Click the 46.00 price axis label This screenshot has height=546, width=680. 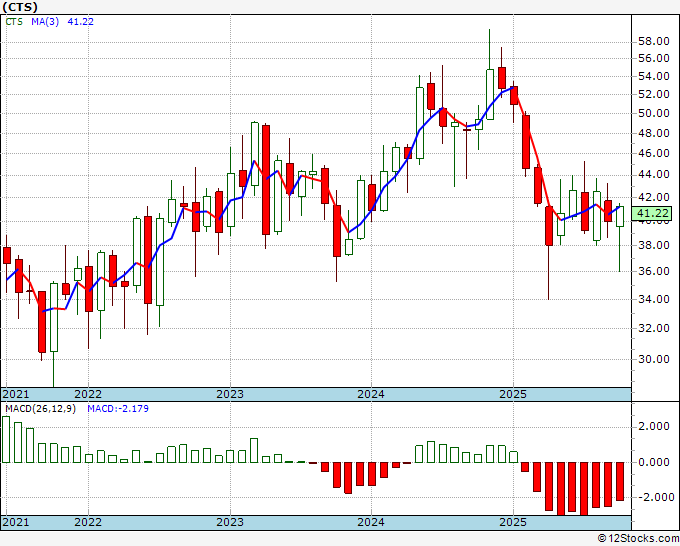tap(654, 153)
